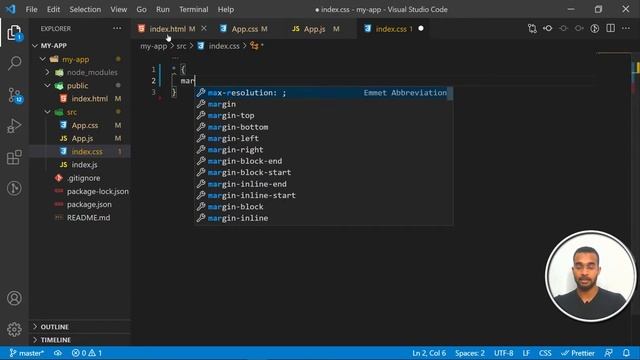Open Run and Debug view
The width and height of the screenshot is (640, 360).
(x=14, y=126)
